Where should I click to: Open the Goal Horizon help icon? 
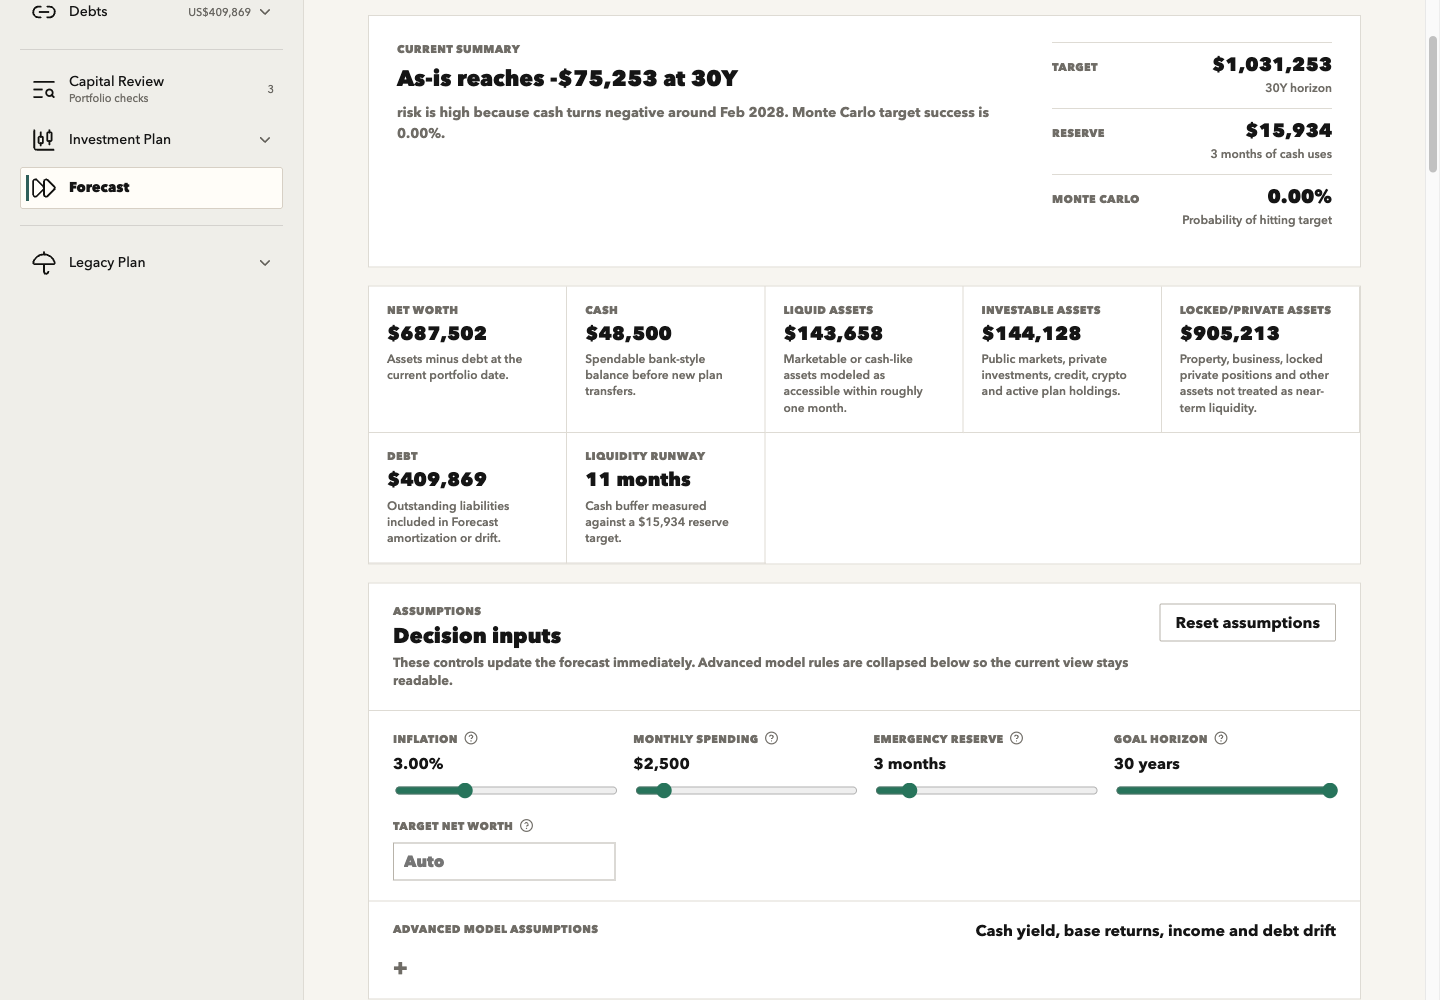click(x=1220, y=738)
